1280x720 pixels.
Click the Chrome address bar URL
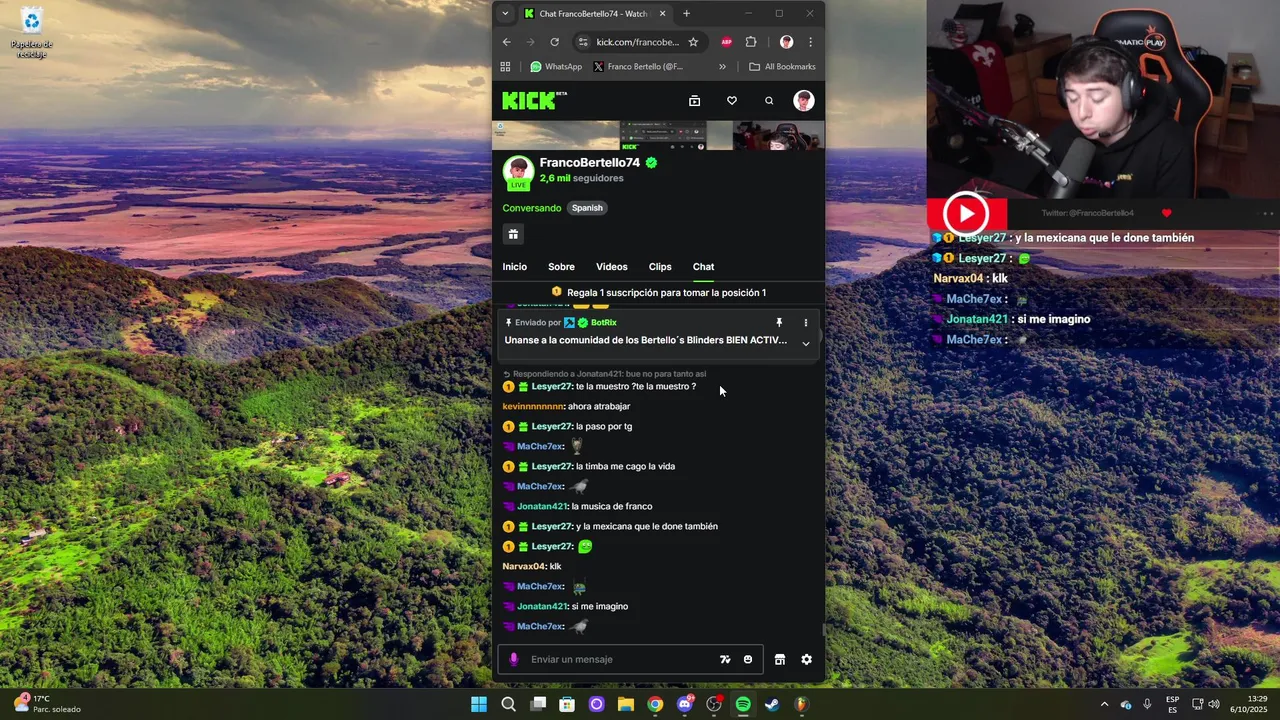(638, 42)
